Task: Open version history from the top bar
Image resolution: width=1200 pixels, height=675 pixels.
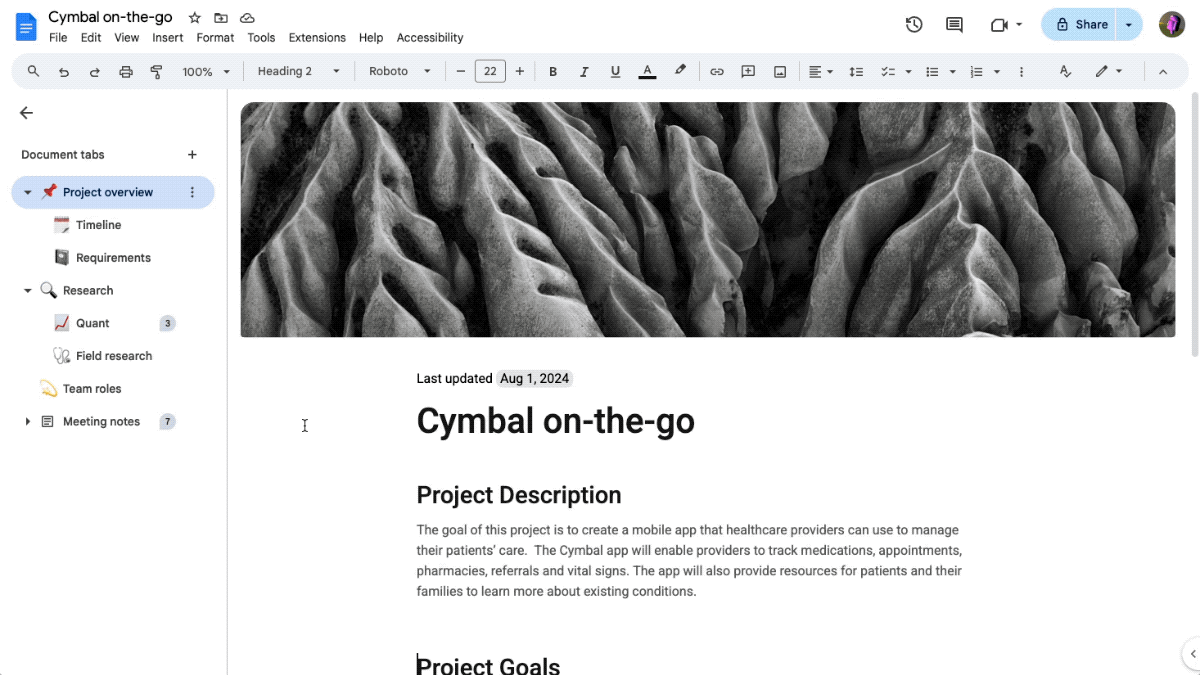Action: pos(913,25)
